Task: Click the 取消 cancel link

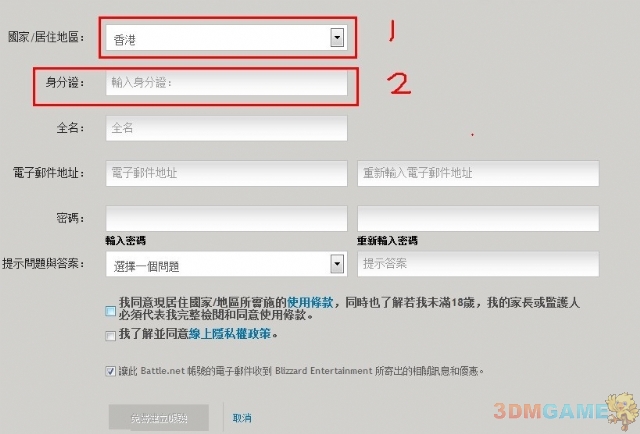Action: pyautogui.click(x=242, y=418)
